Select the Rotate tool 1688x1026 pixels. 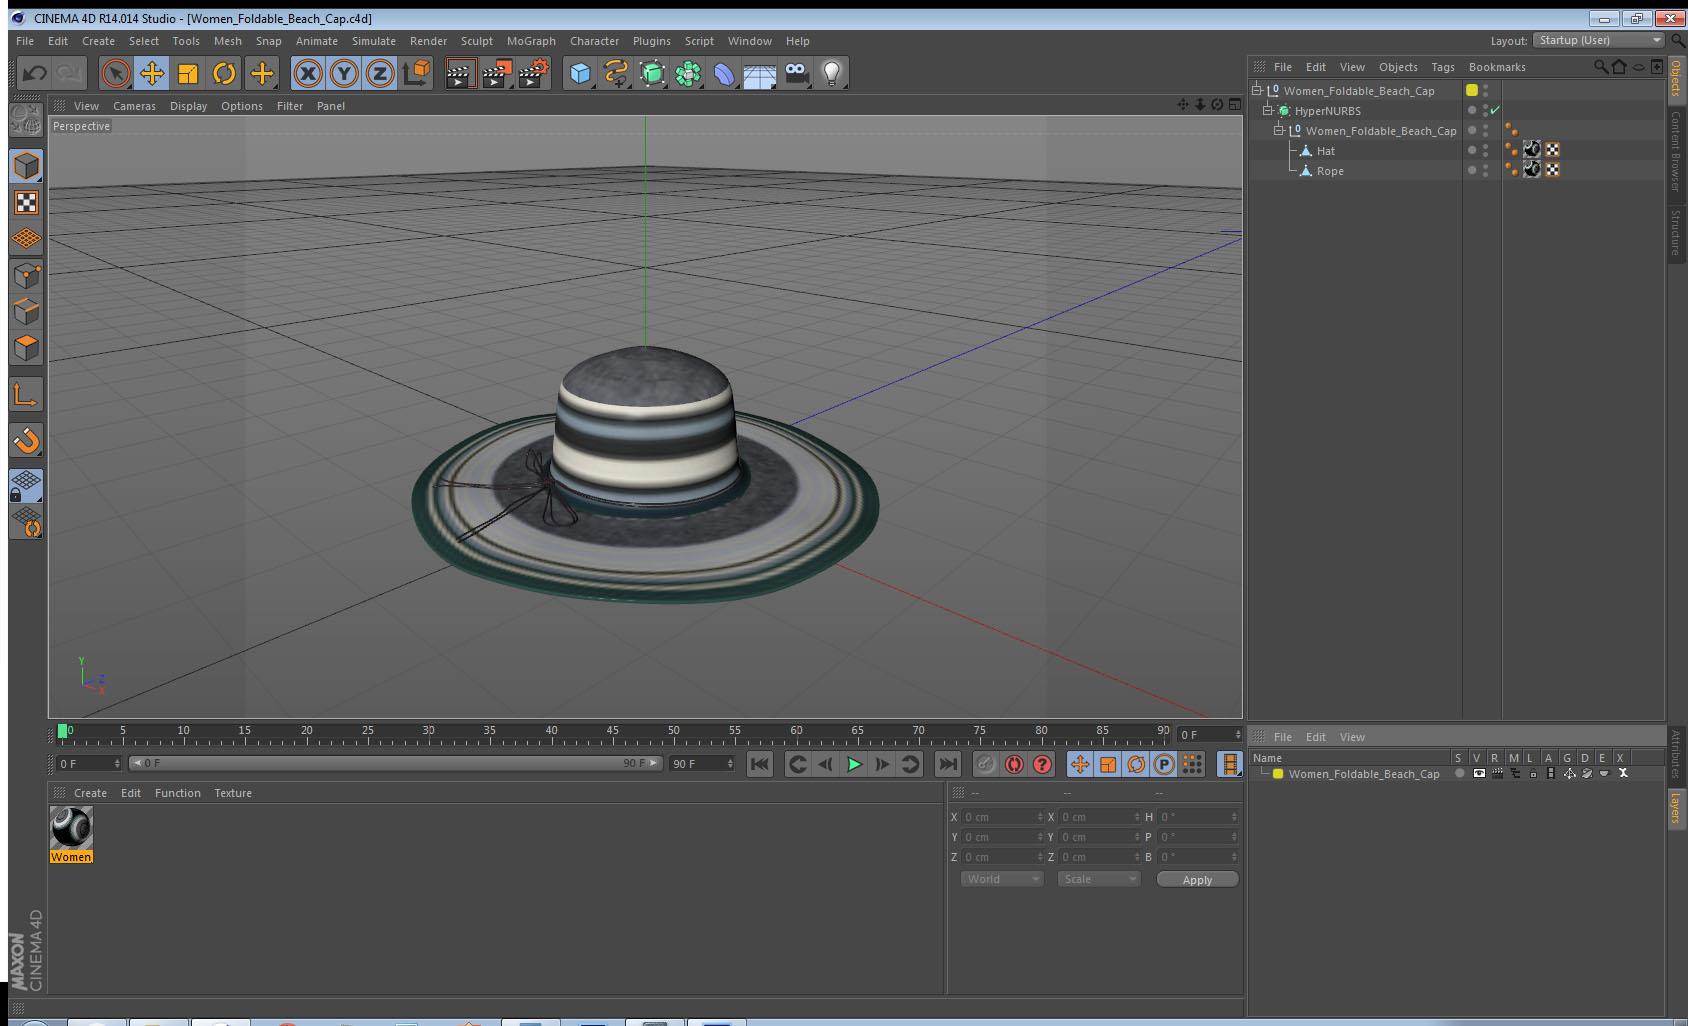[x=224, y=73]
